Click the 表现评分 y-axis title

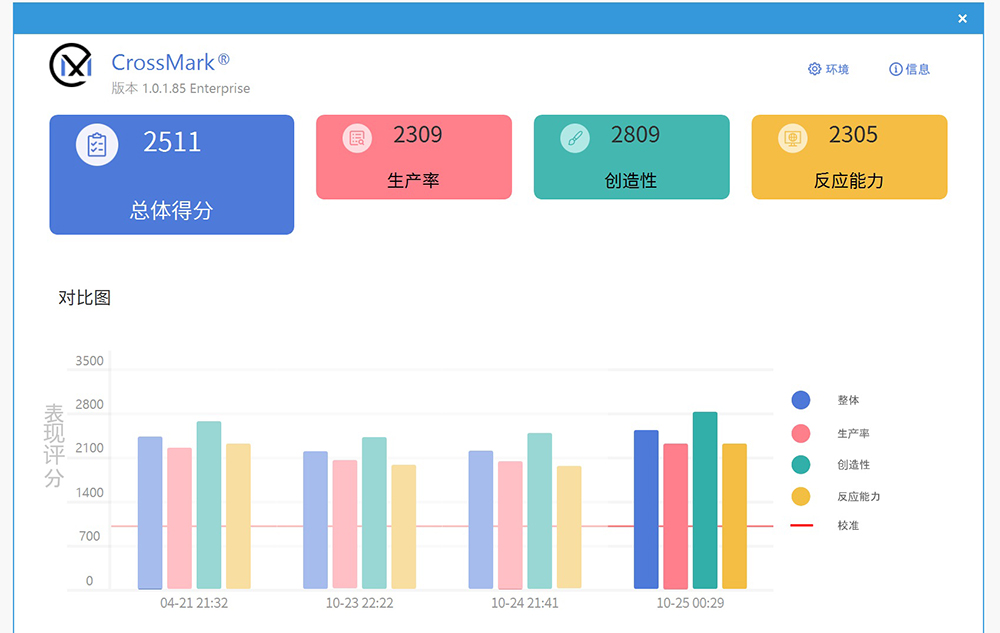click(54, 446)
